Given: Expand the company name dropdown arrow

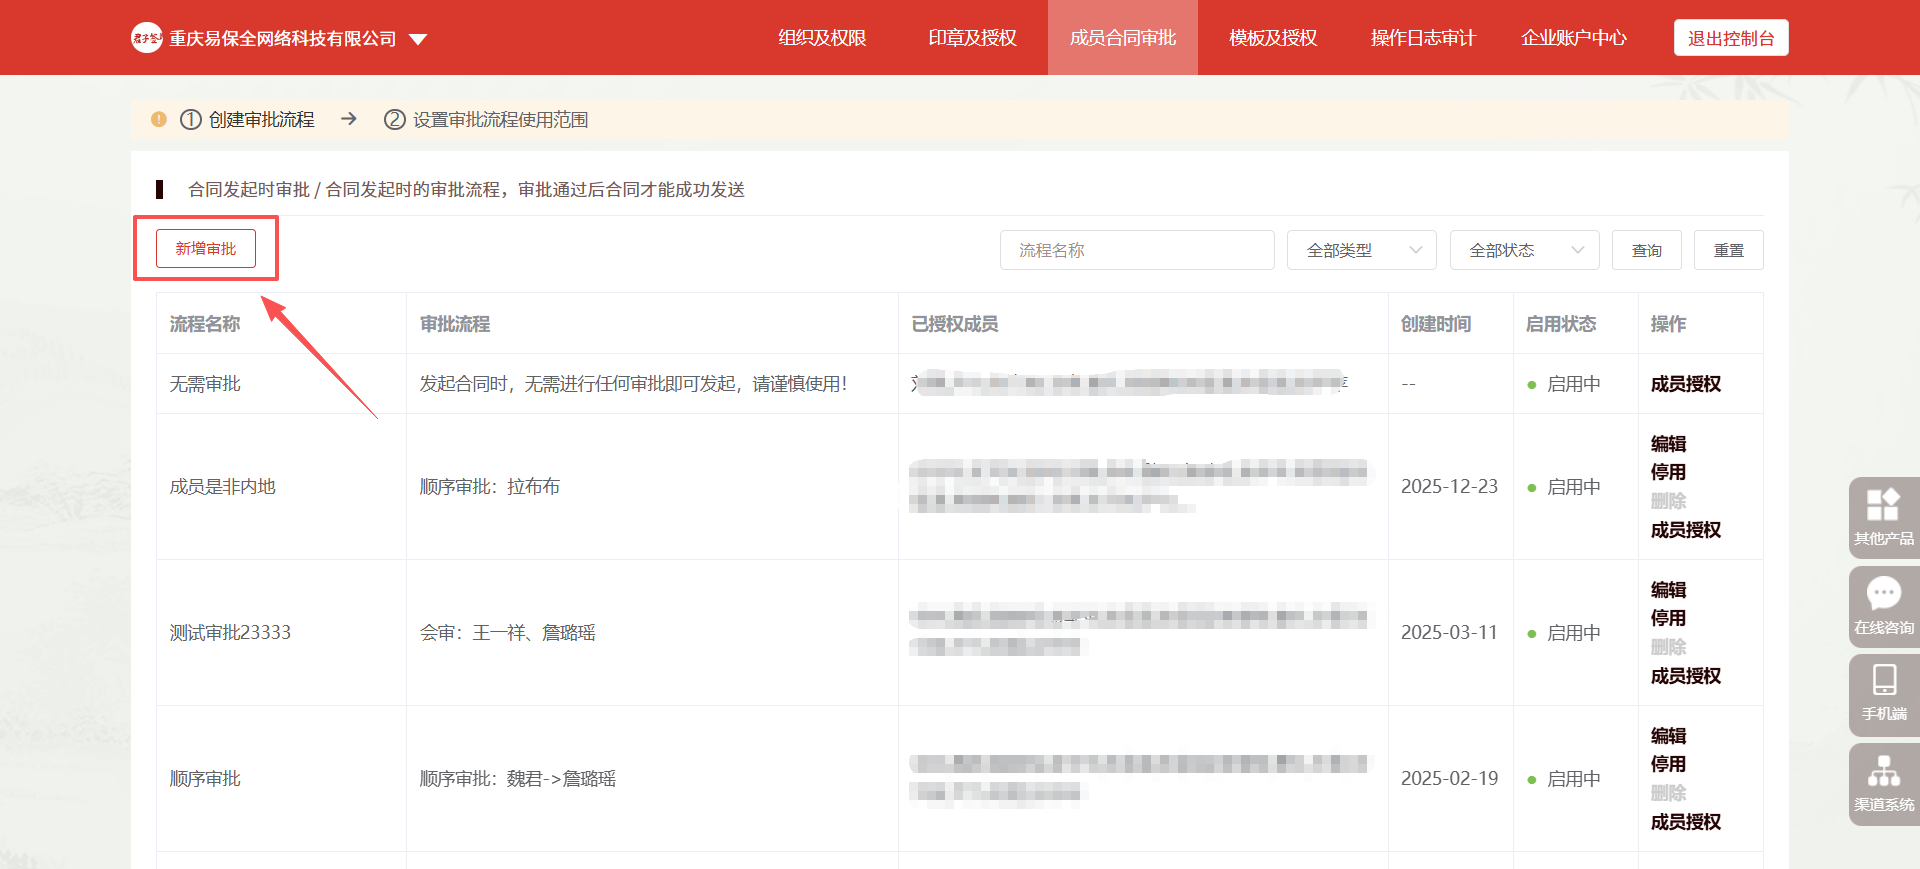Looking at the screenshot, I should pyautogui.click(x=418, y=39).
